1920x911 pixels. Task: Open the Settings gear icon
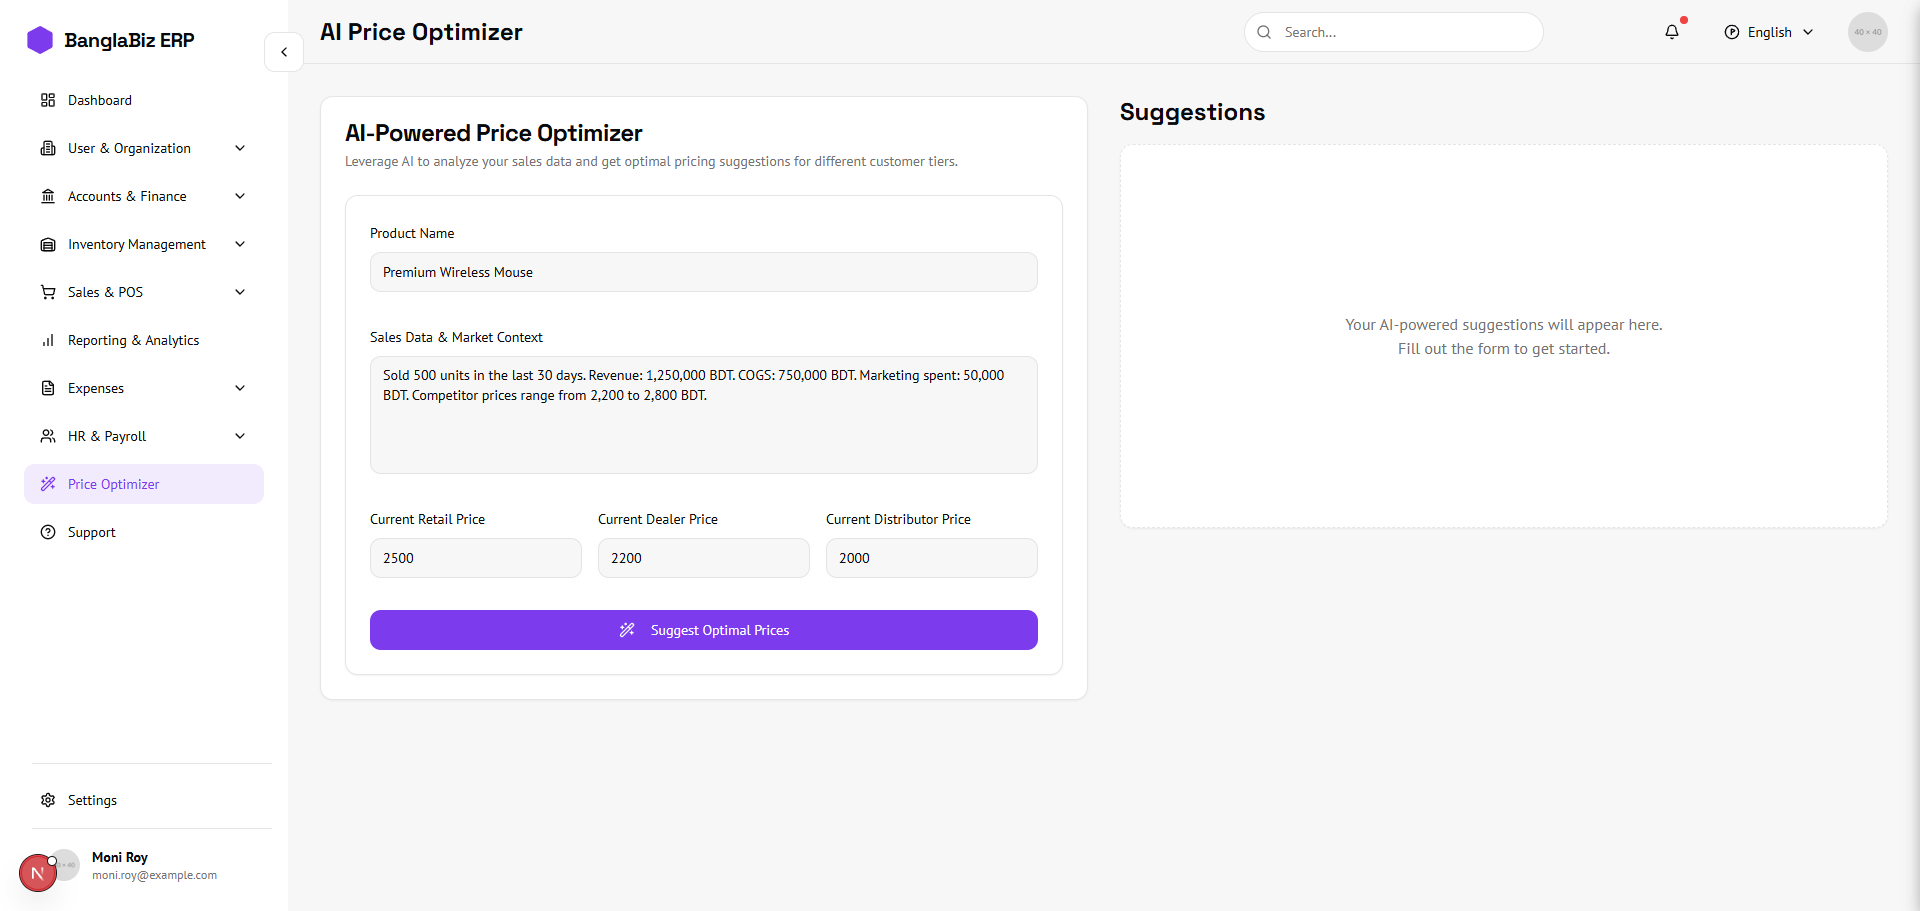pos(48,800)
